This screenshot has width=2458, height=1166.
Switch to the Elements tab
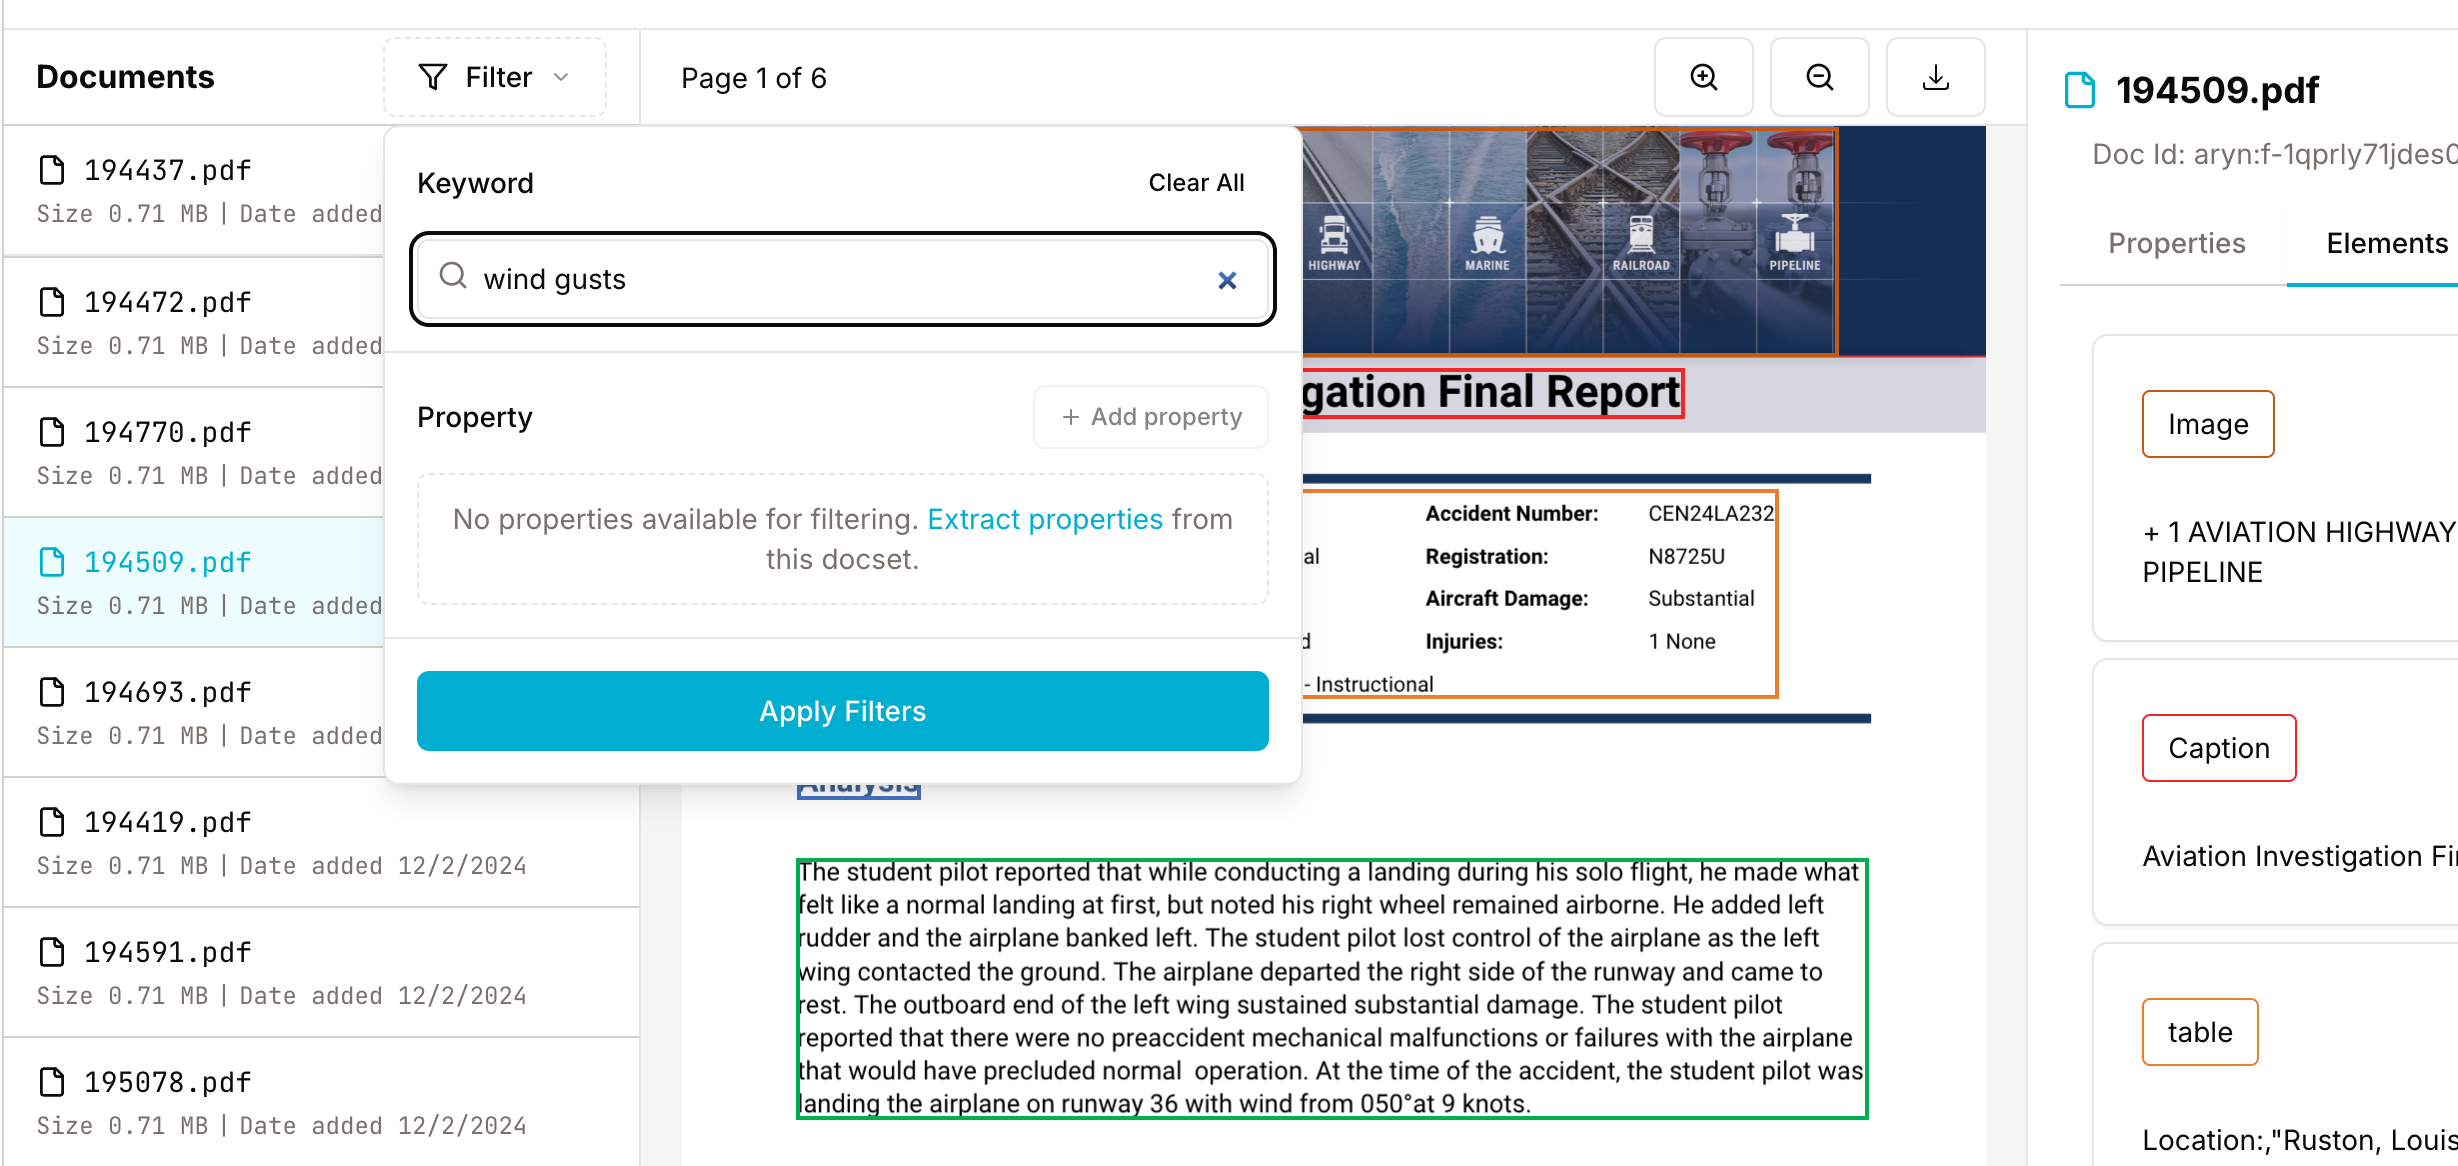pos(2386,243)
